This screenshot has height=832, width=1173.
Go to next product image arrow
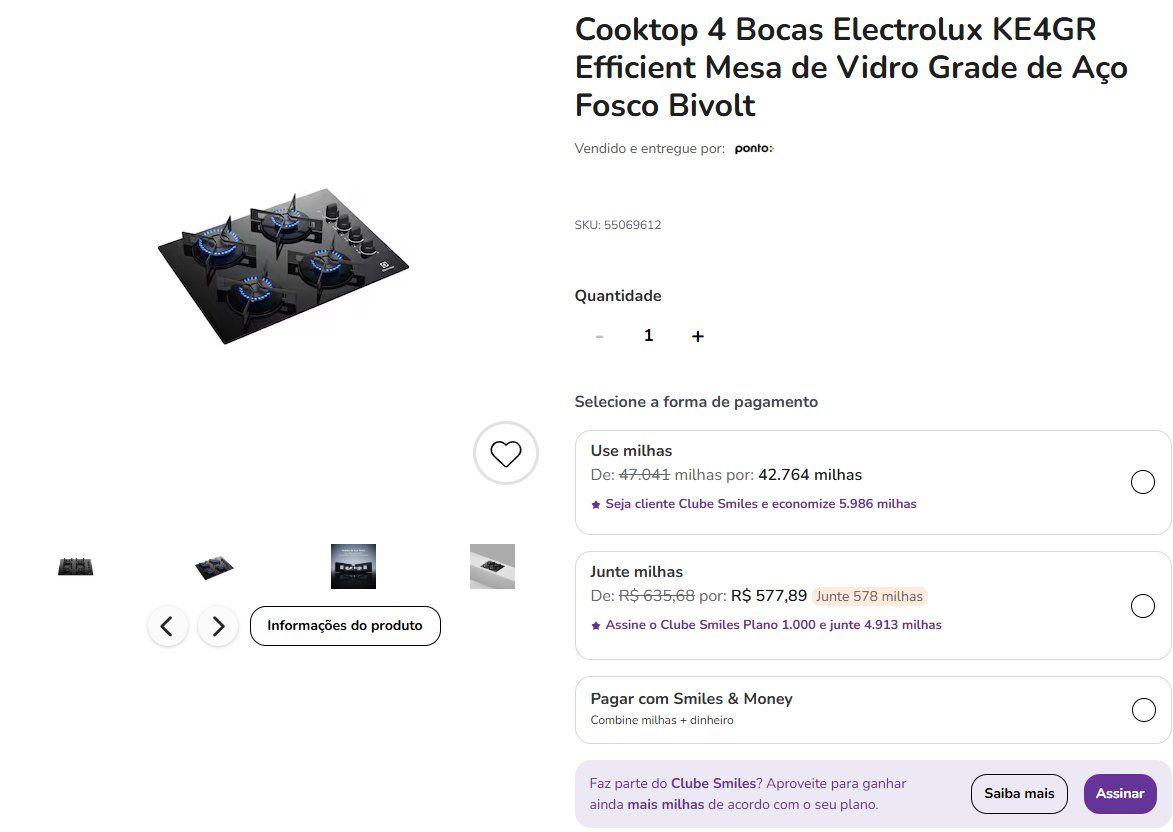tap(218, 626)
